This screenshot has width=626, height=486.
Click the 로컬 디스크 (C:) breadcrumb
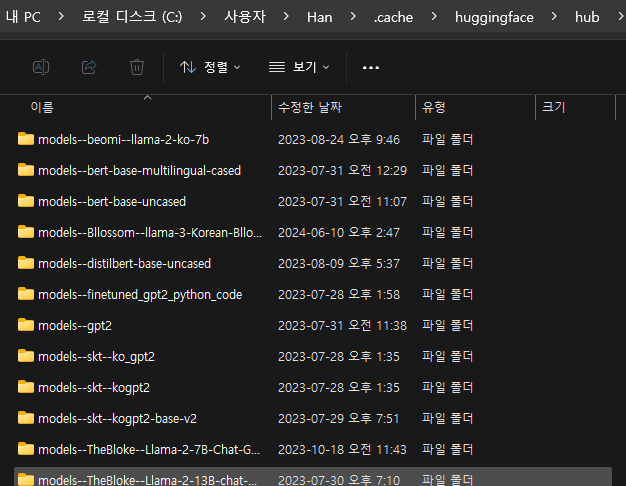132,17
